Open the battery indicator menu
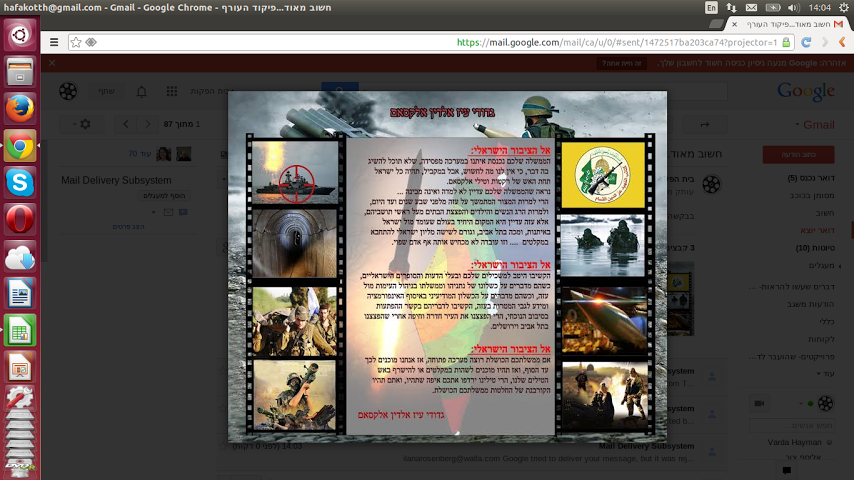 tap(773, 8)
